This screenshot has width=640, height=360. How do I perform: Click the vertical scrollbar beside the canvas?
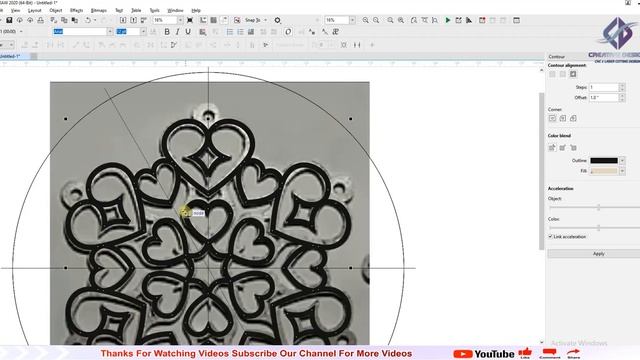pyautogui.click(x=542, y=171)
